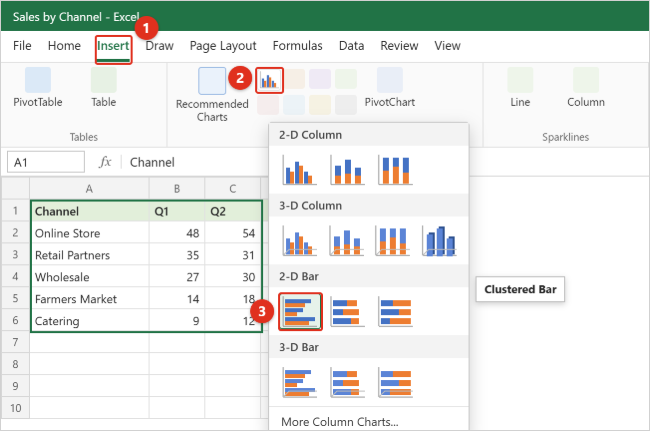Select row 10 header
This screenshot has width=650, height=431.
[x=15, y=408]
